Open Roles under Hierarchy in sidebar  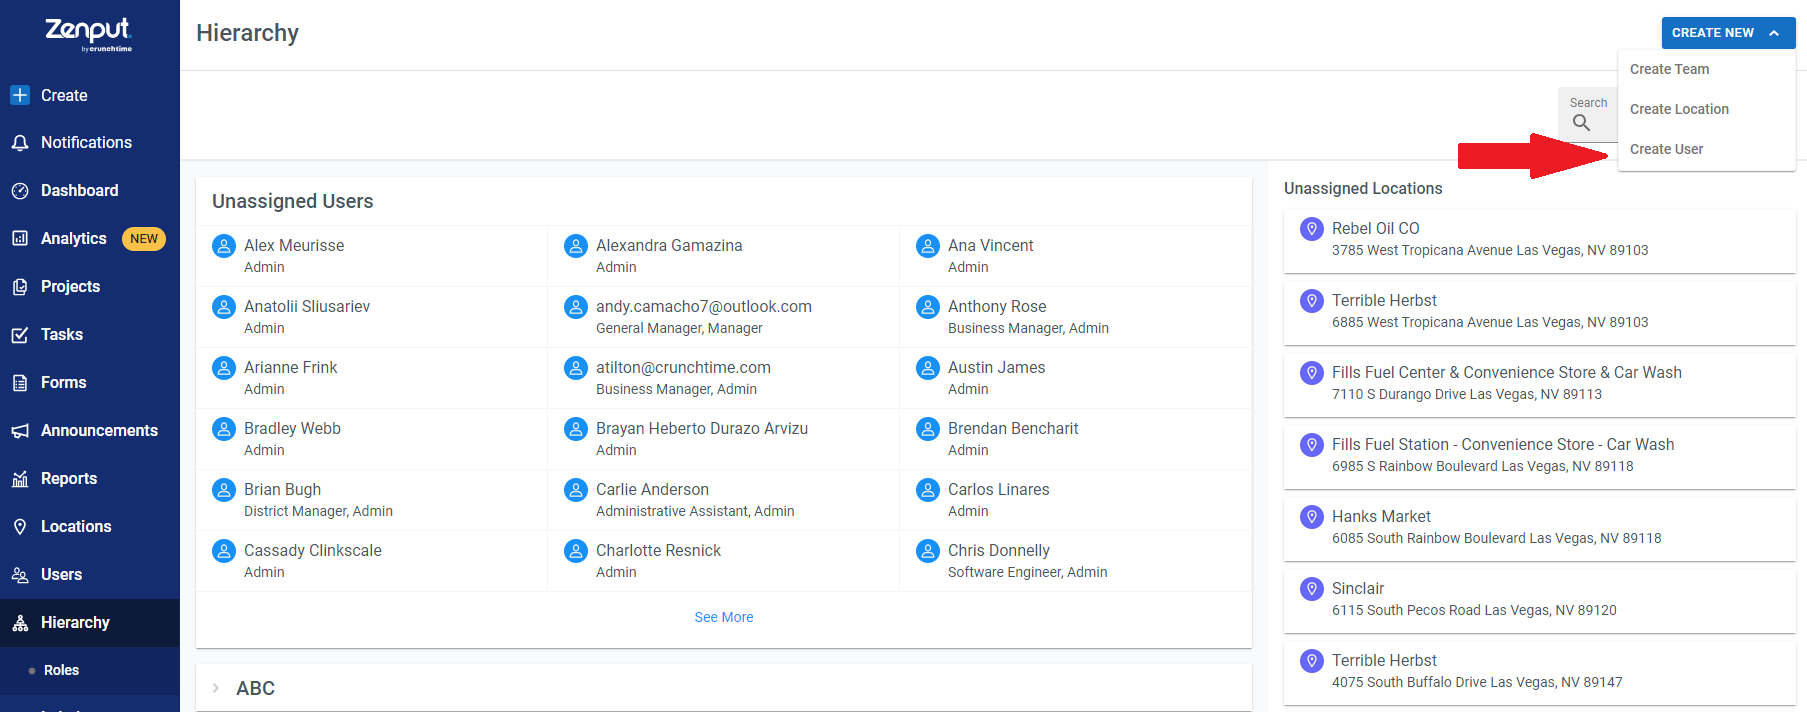pos(61,670)
